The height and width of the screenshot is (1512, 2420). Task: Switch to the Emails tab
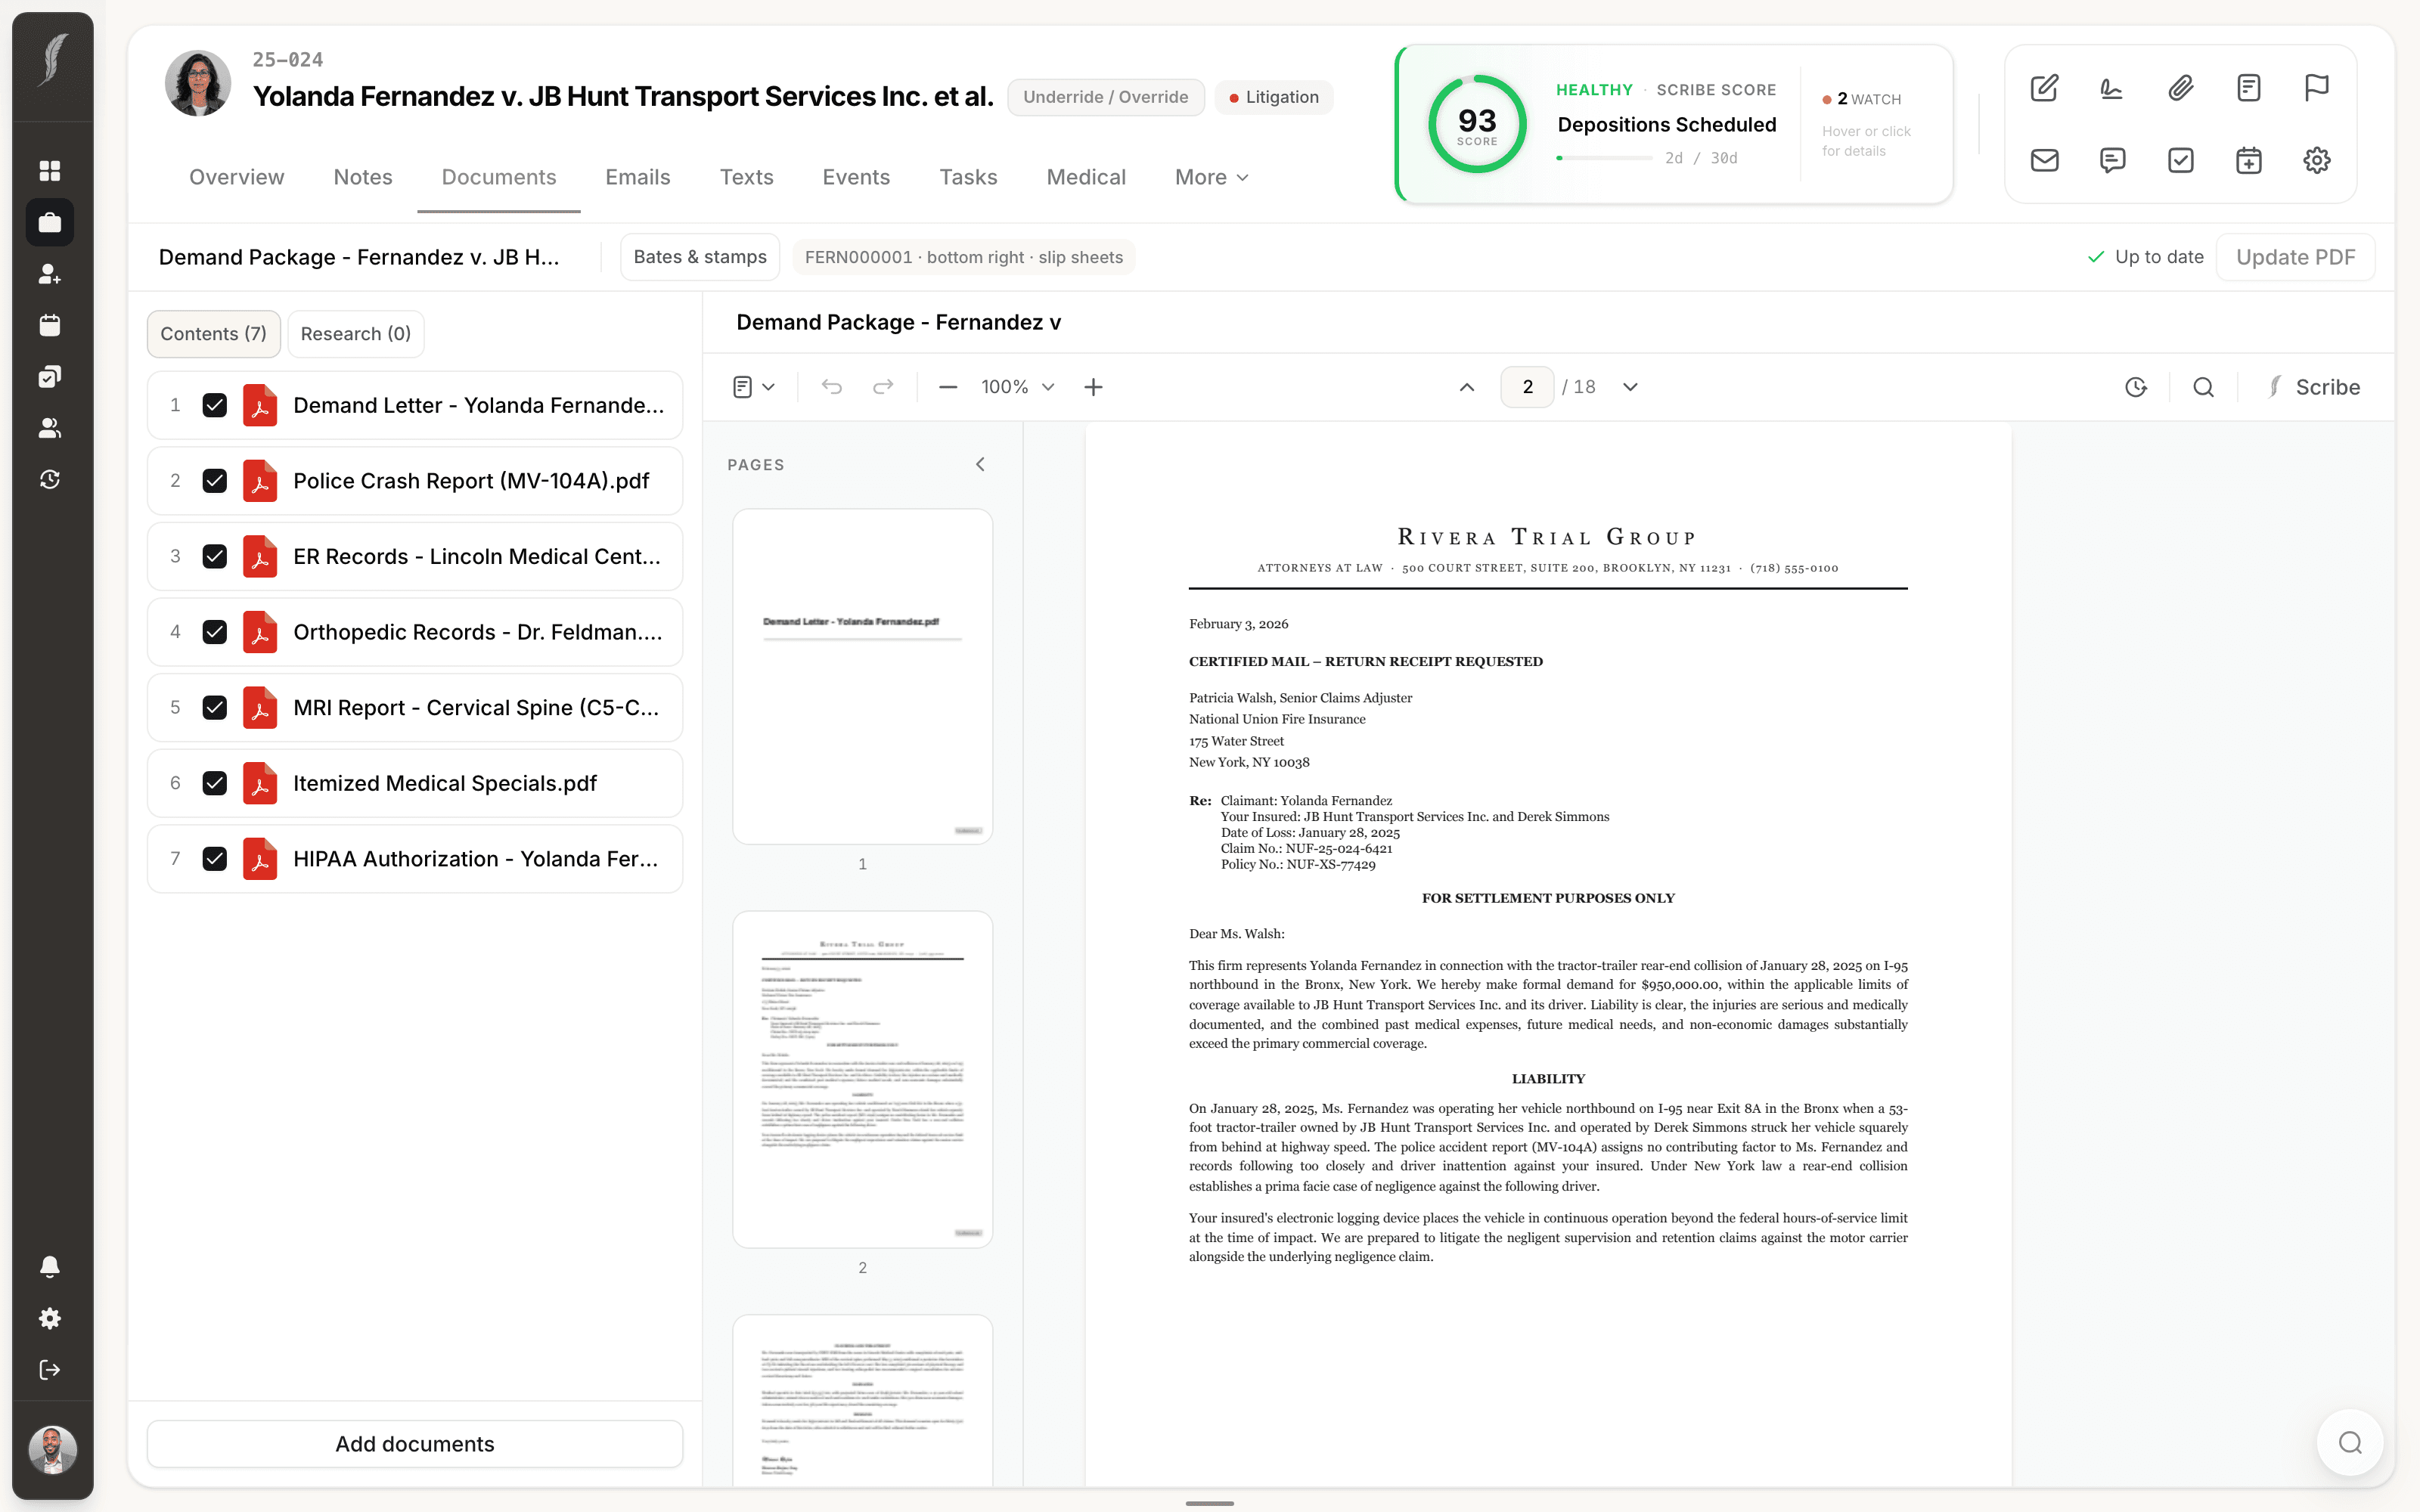click(x=637, y=177)
